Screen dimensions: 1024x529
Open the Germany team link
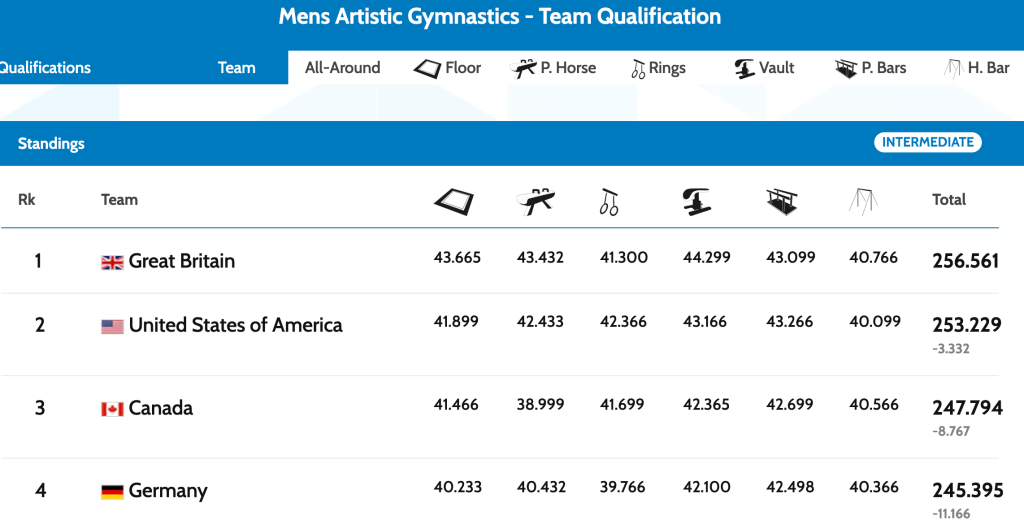pos(168,491)
